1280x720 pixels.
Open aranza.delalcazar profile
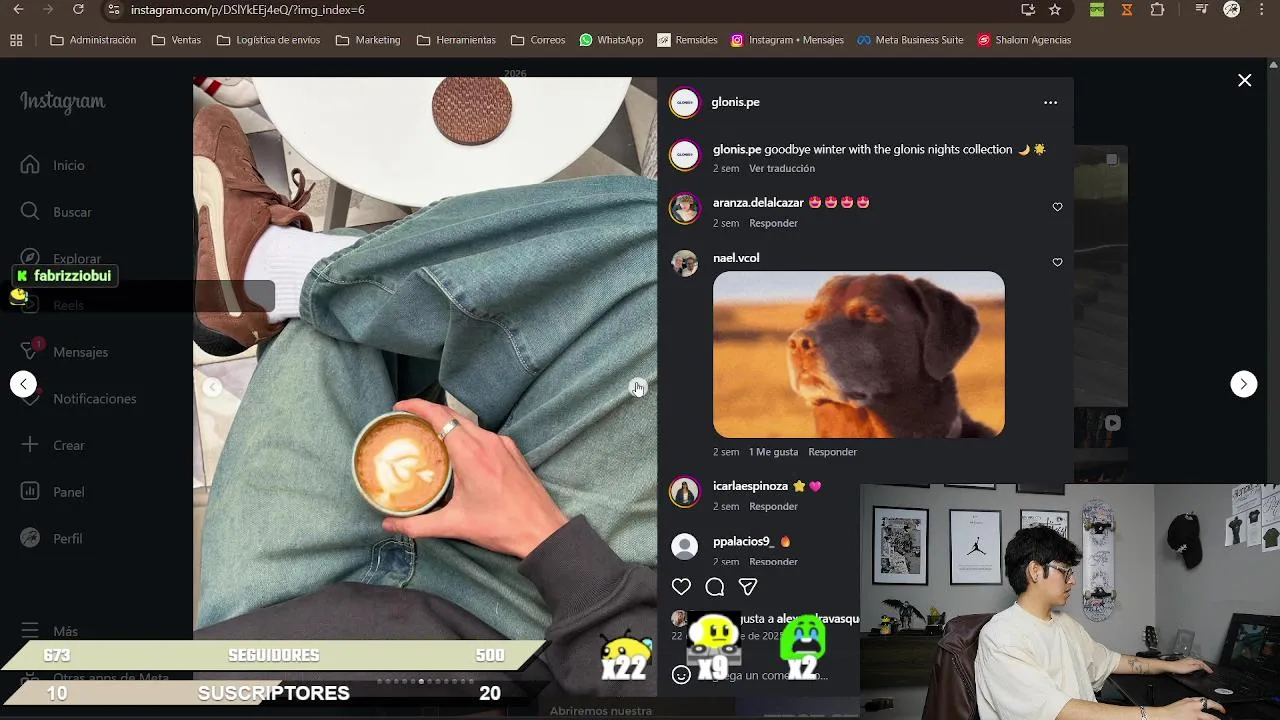(758, 202)
